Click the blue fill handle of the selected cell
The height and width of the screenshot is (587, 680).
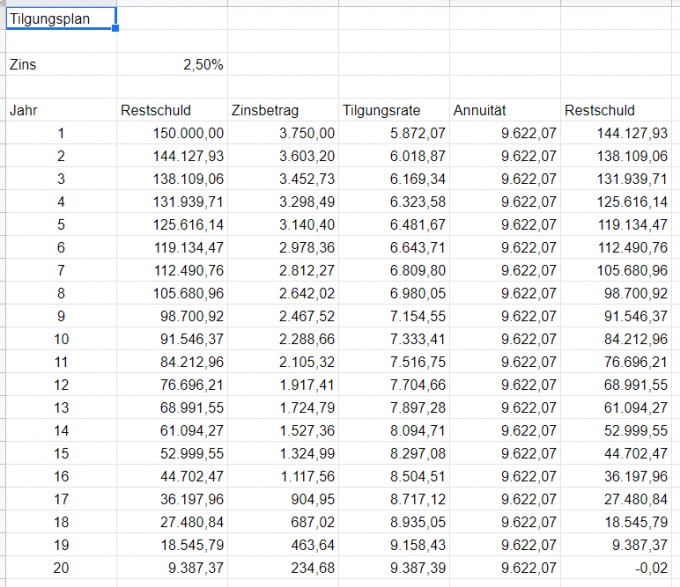(115, 28)
